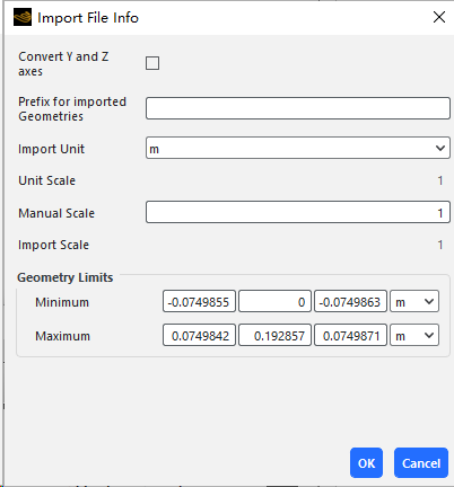
Task: Open the Minimum row unit dropdown
Action: [x=414, y=302]
